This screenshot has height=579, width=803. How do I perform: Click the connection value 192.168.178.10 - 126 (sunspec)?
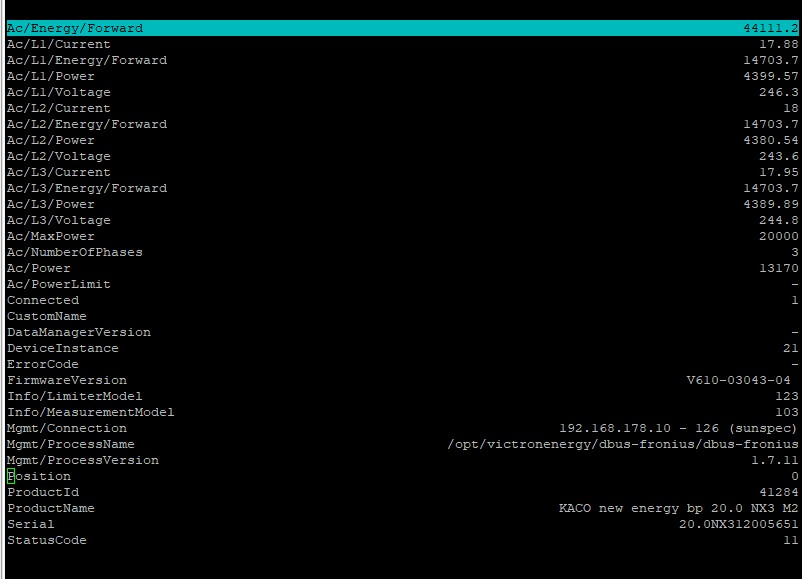678,428
